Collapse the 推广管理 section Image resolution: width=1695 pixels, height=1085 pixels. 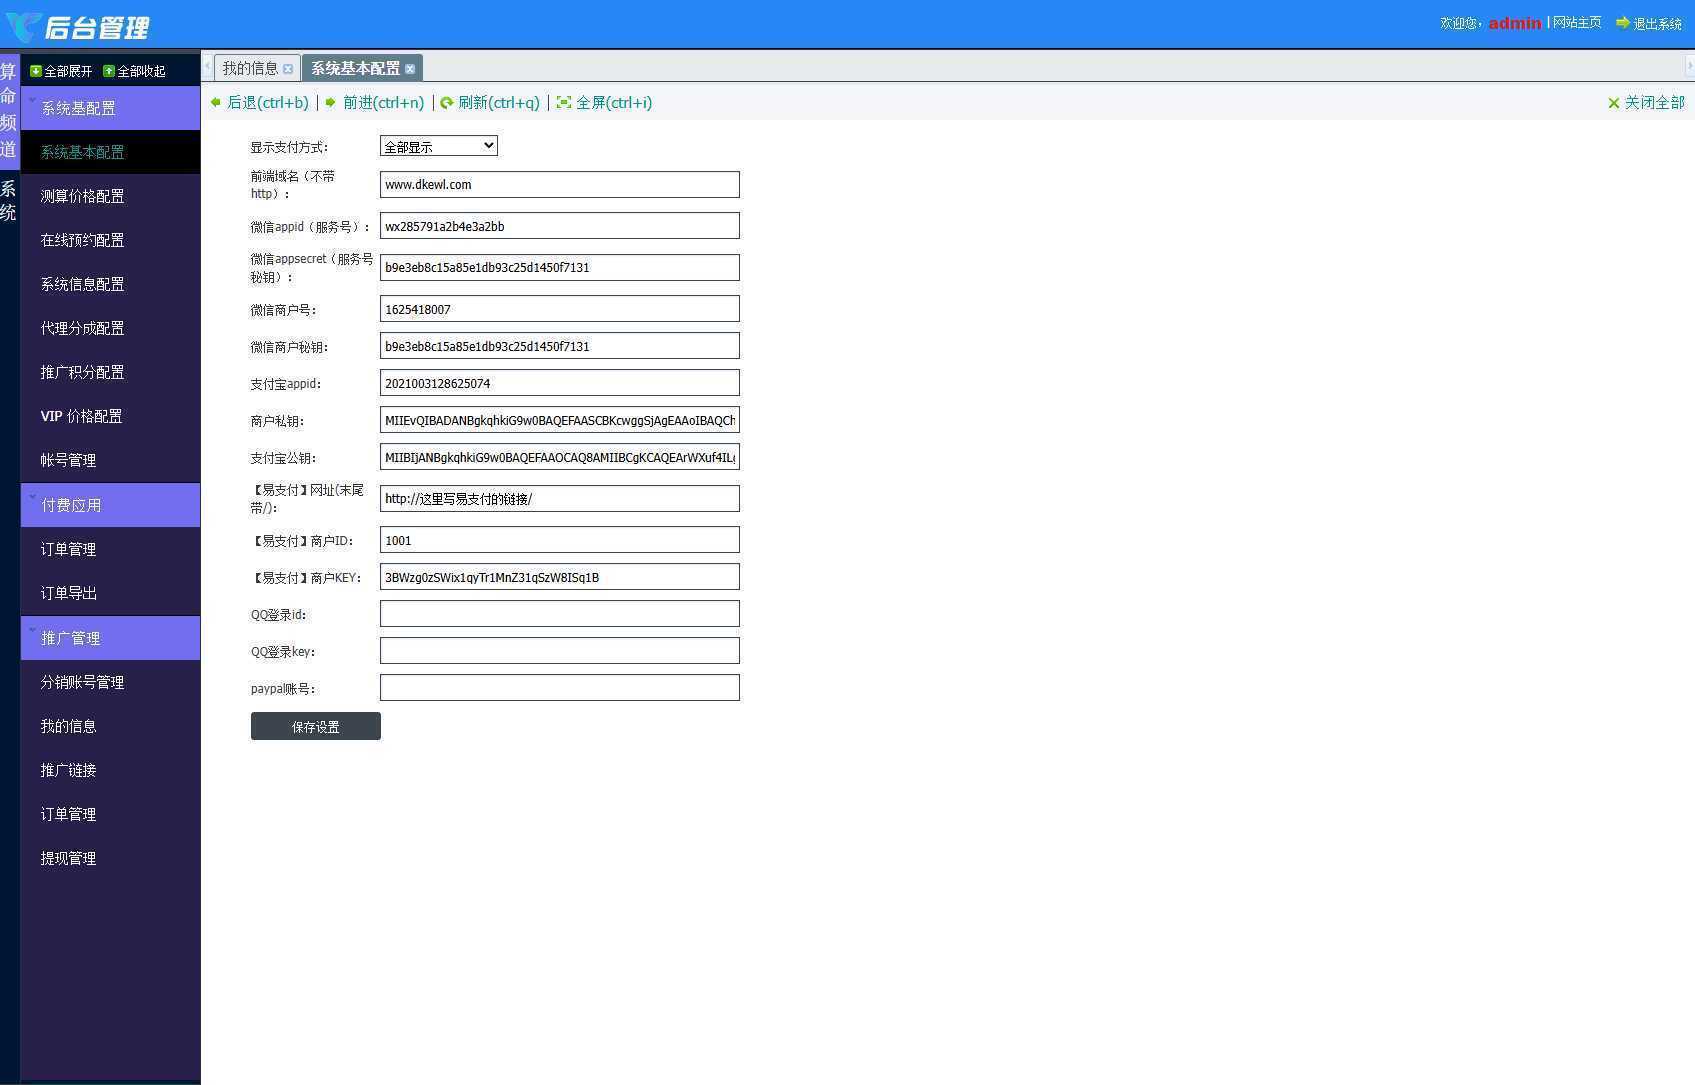(x=110, y=638)
